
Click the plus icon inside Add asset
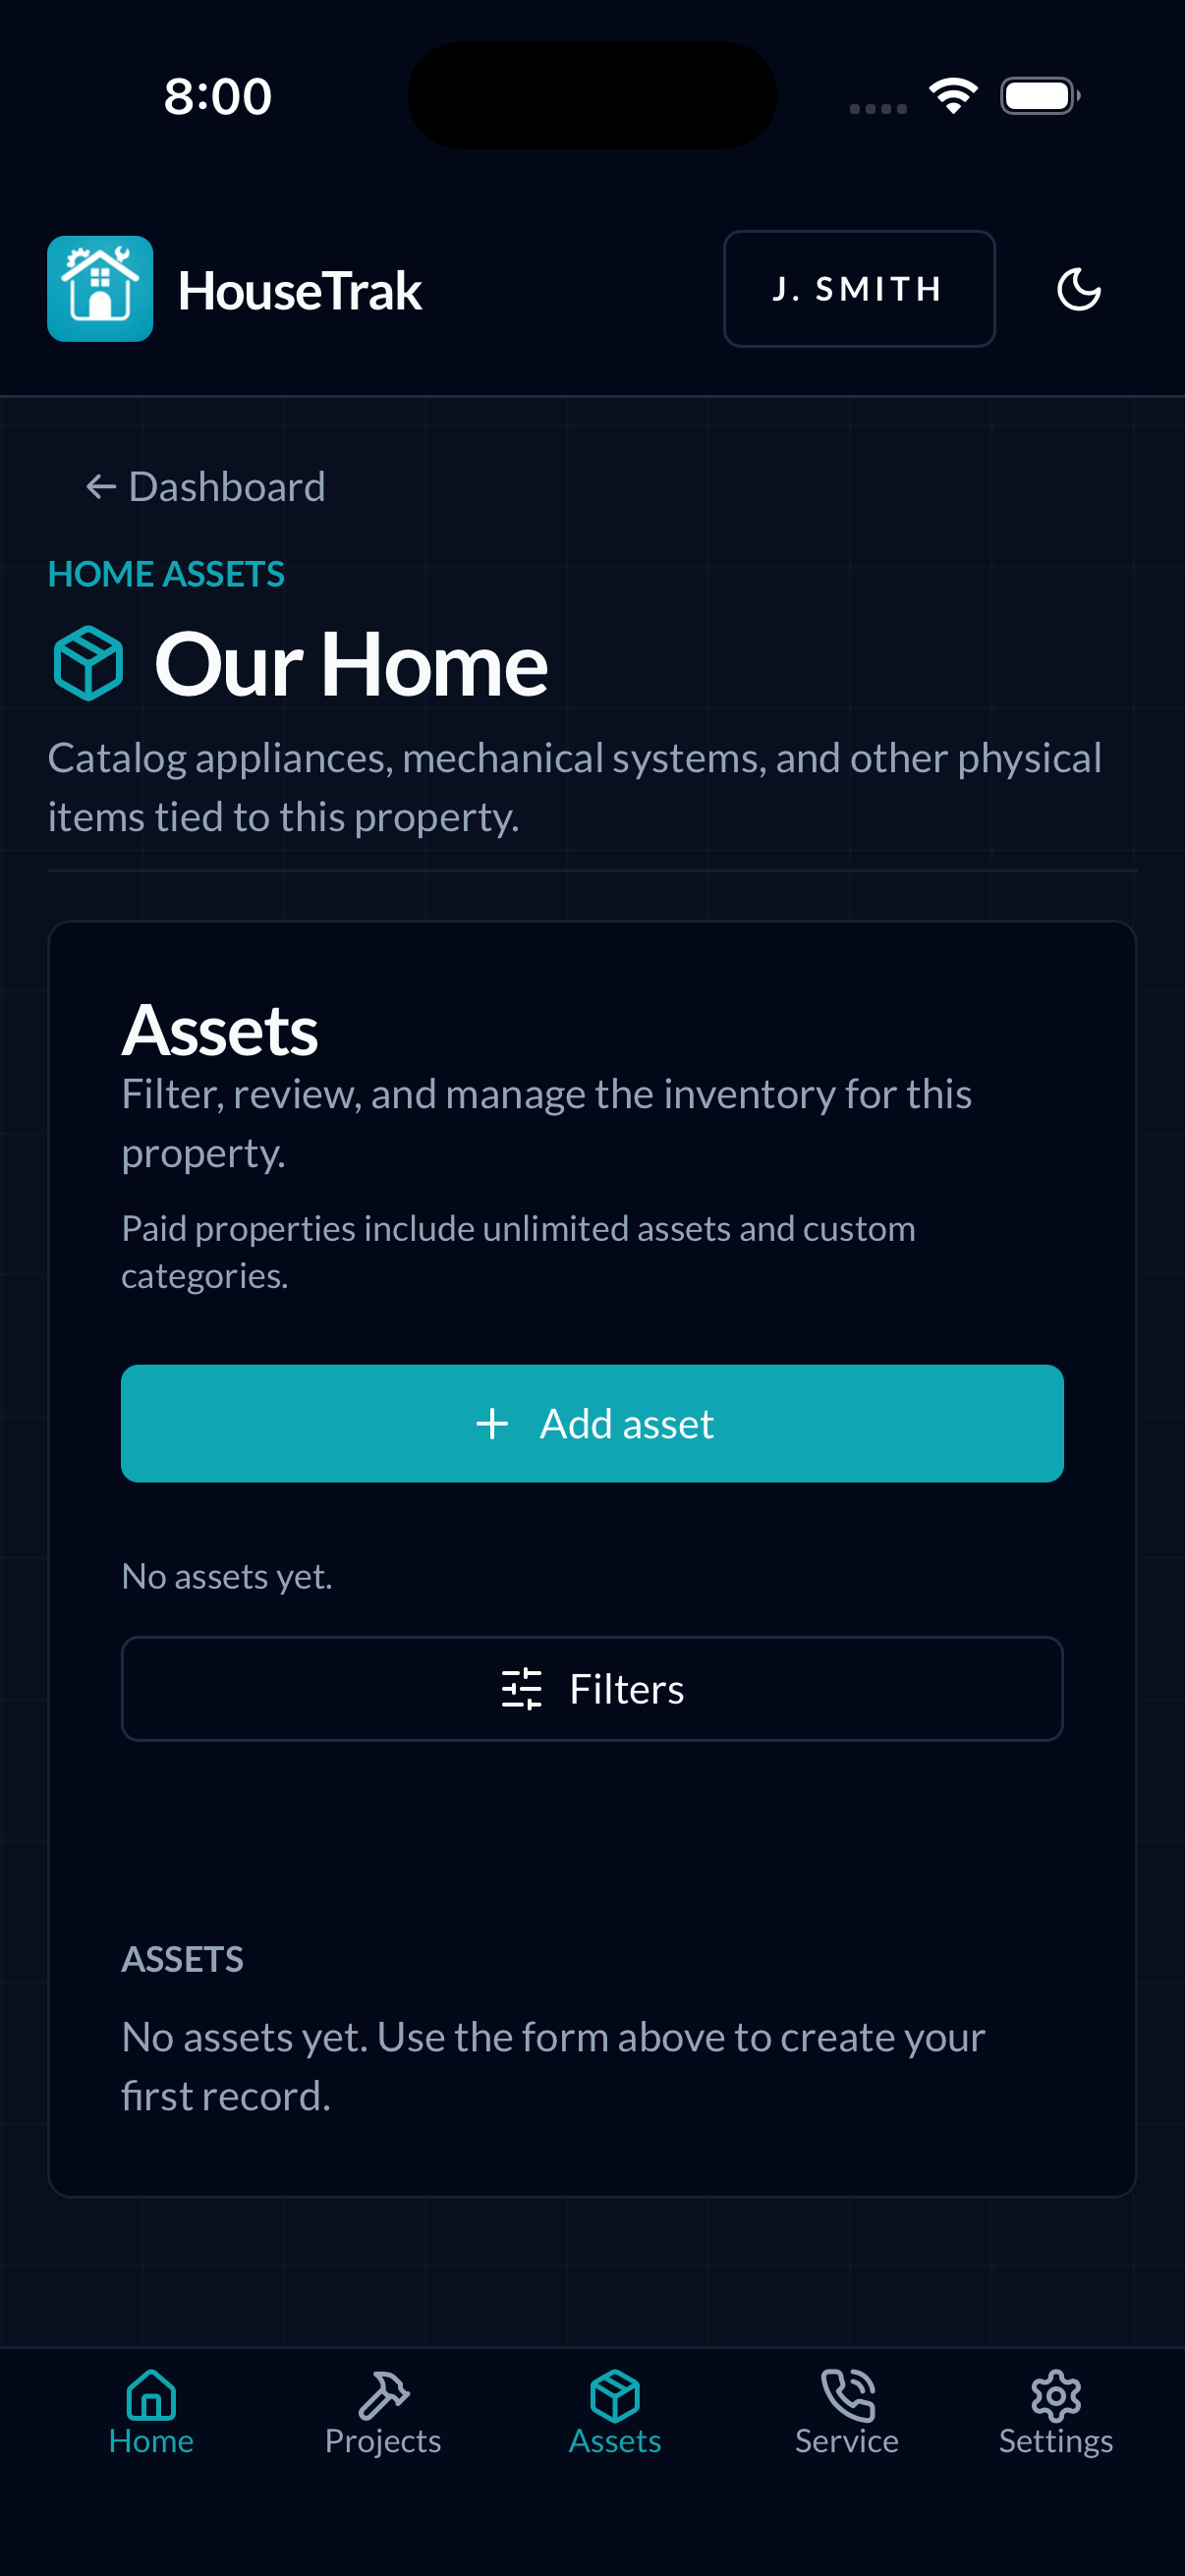coord(492,1423)
